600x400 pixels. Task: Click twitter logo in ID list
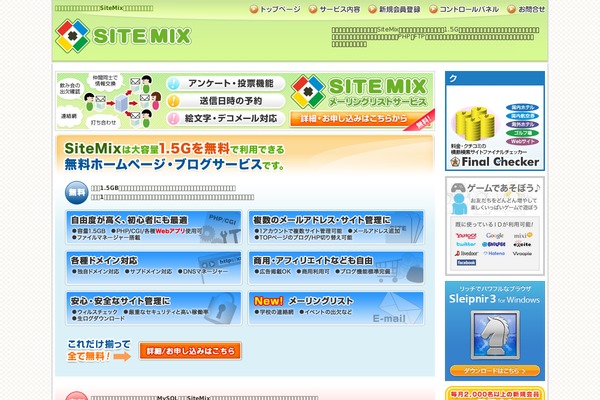click(466, 244)
